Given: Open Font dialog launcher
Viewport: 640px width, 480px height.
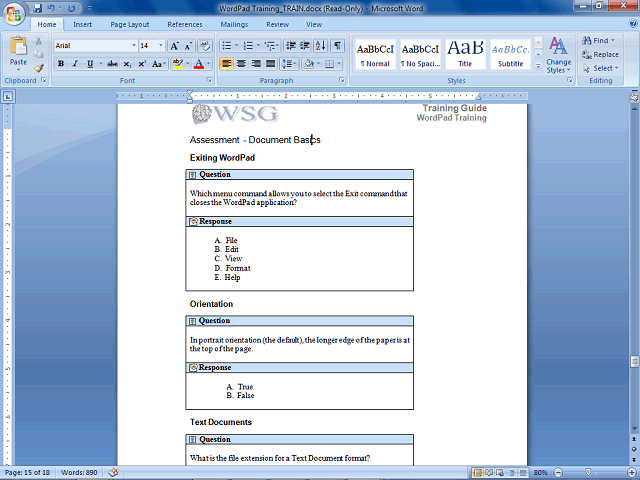Looking at the screenshot, I should point(209,80).
